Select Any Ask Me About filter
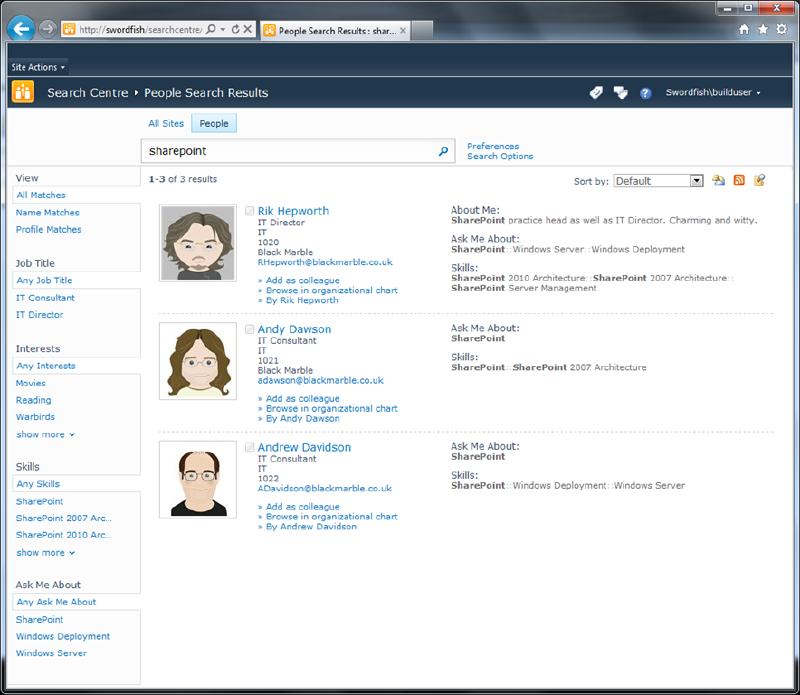800x695 pixels. [x=56, y=602]
